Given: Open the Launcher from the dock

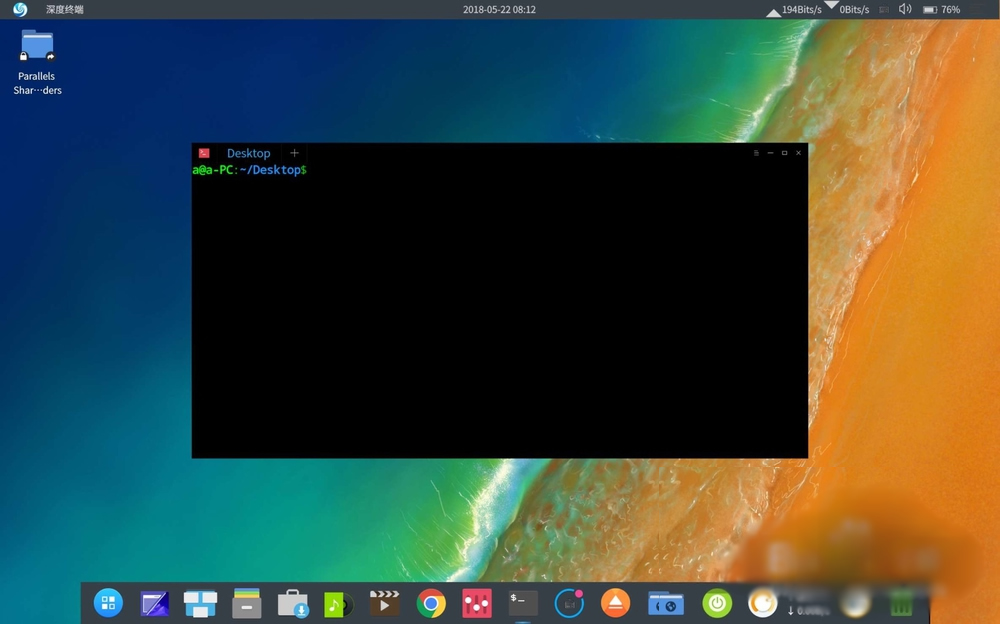Looking at the screenshot, I should pyautogui.click(x=108, y=603).
